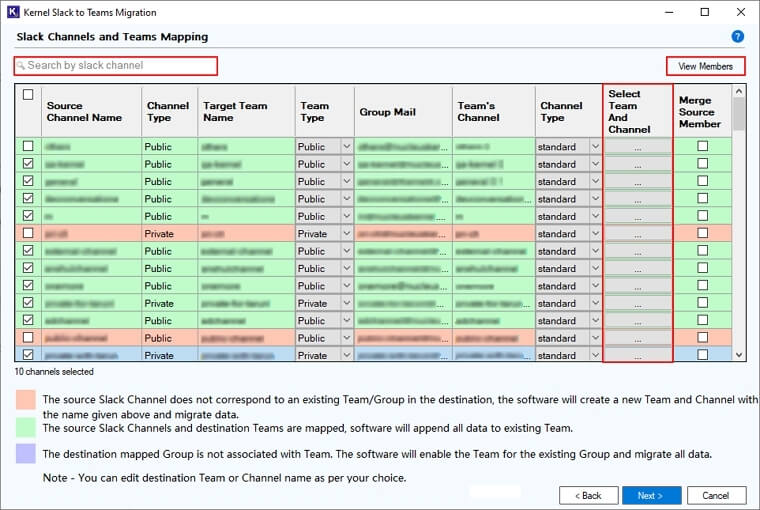Screen dimensions: 760x510
Task: Expand standard dropdown on orange Private row
Action: [x=596, y=234]
